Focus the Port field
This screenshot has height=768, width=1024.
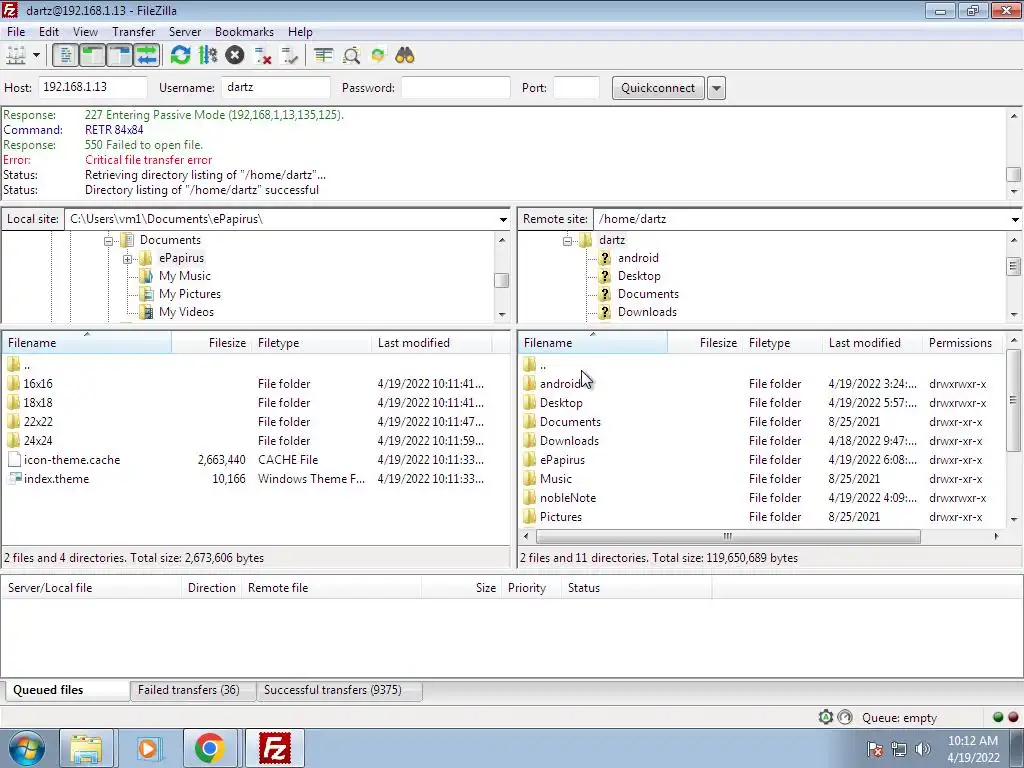coord(576,88)
